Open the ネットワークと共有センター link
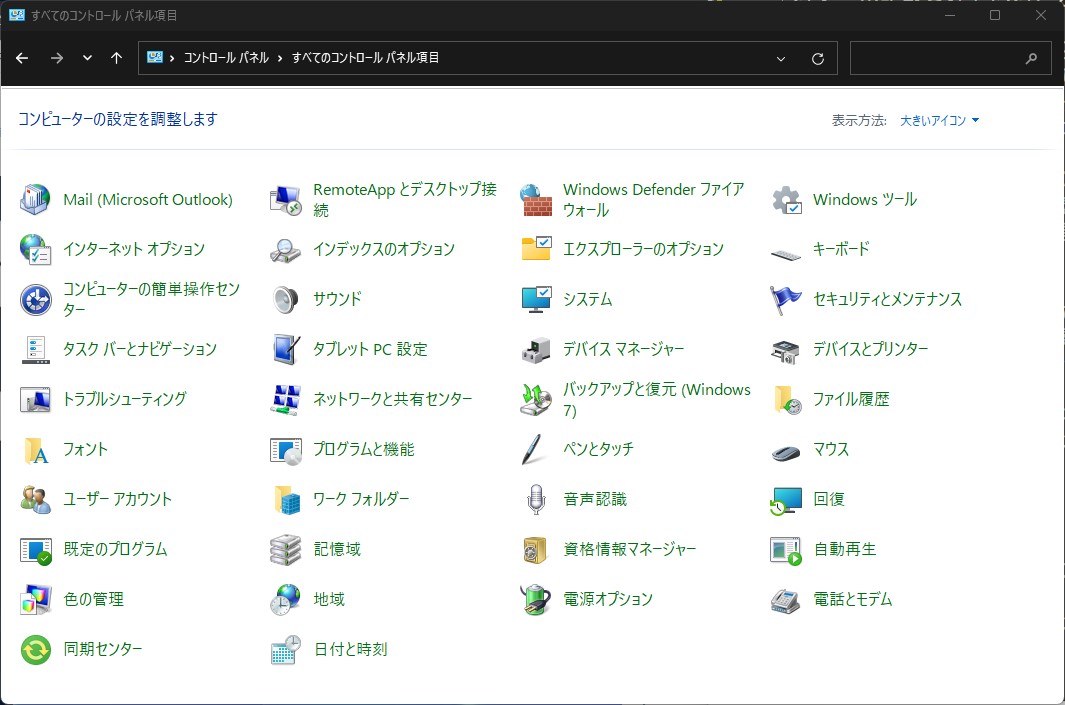Viewport: 1065px width, 705px height. 392,399
